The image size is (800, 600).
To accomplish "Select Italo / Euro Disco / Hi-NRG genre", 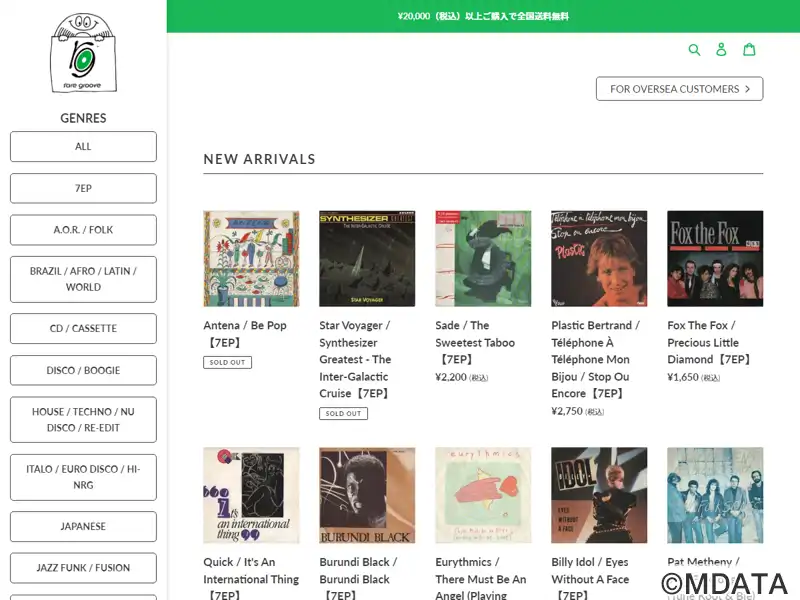I will (83, 477).
